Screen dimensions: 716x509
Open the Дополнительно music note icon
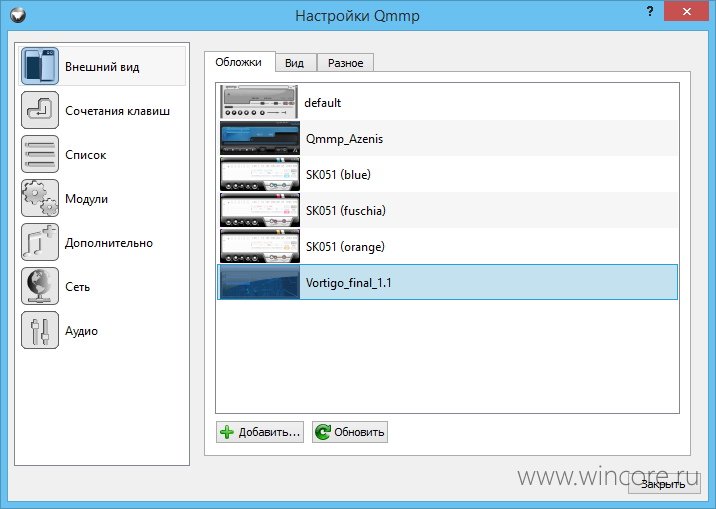point(40,242)
